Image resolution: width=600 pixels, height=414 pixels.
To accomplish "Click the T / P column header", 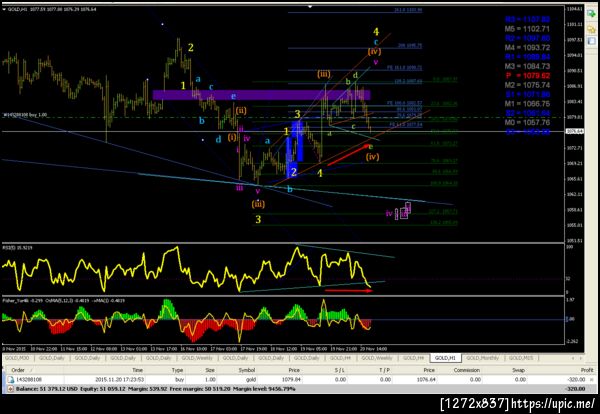I will 385,370.
